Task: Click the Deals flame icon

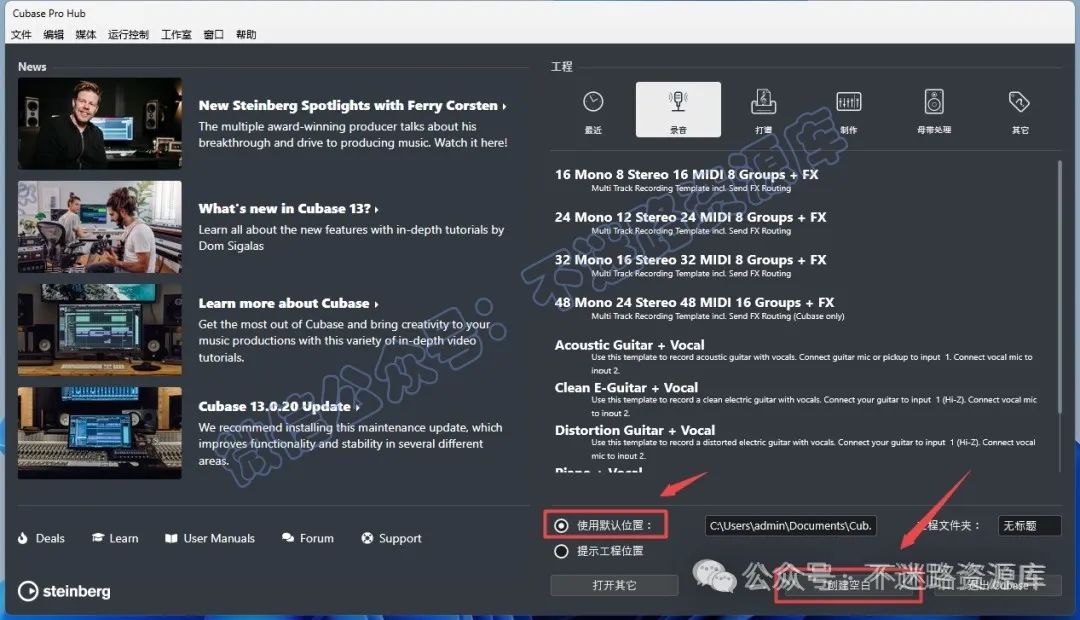Action: [23, 538]
